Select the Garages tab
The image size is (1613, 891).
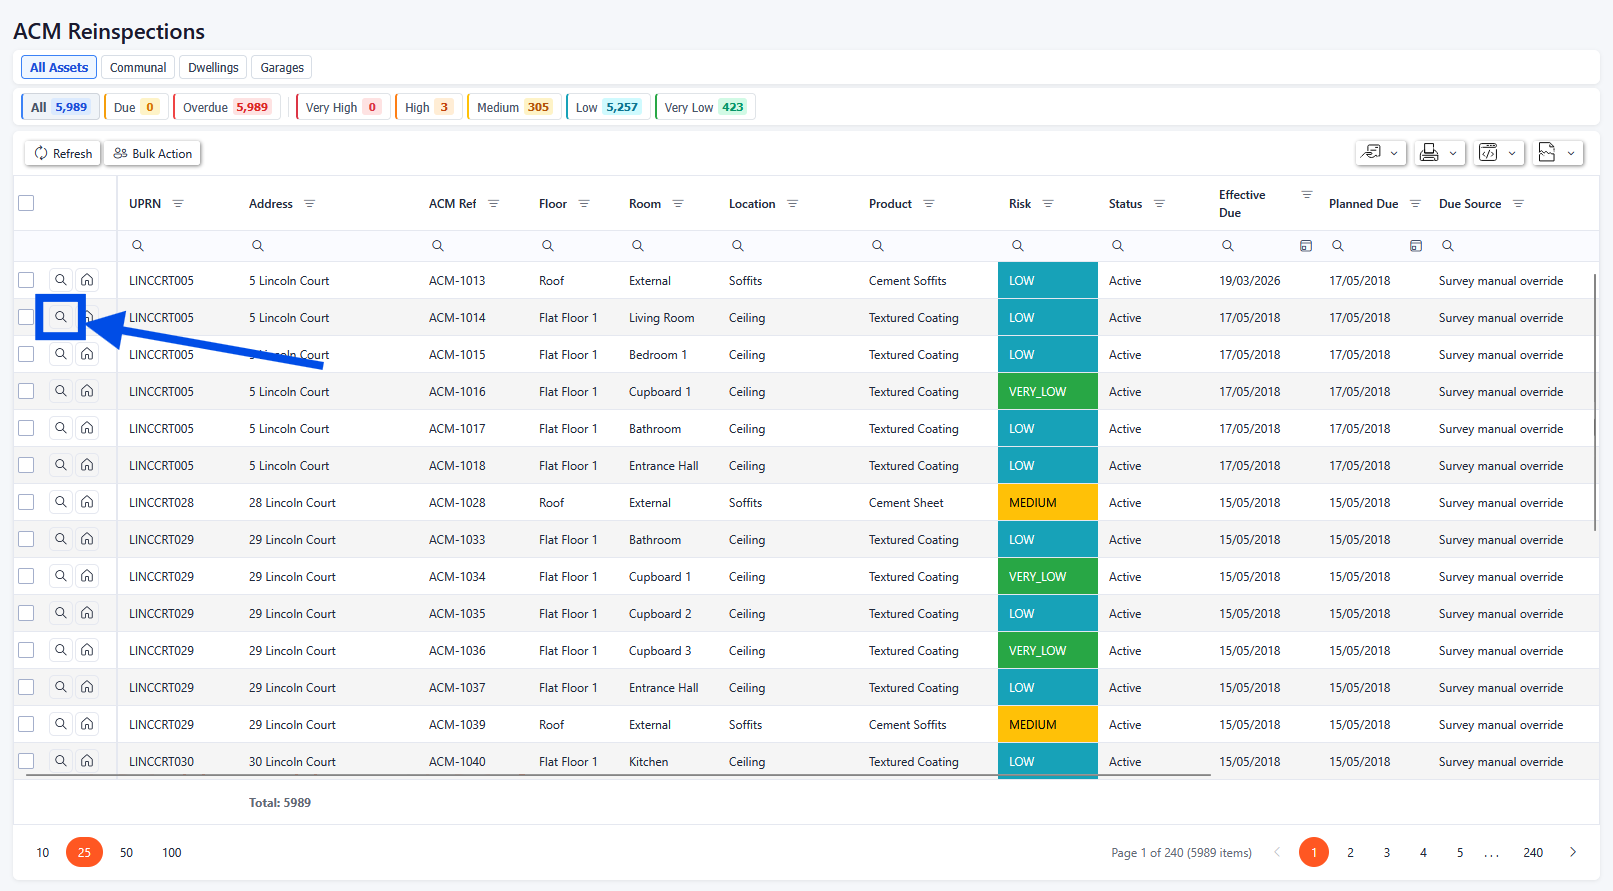282,68
